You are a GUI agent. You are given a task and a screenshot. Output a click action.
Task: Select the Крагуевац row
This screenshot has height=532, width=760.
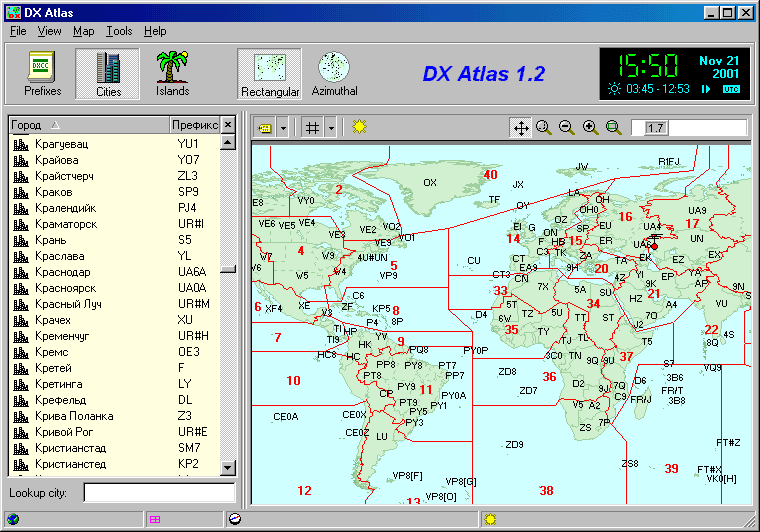(x=114, y=144)
